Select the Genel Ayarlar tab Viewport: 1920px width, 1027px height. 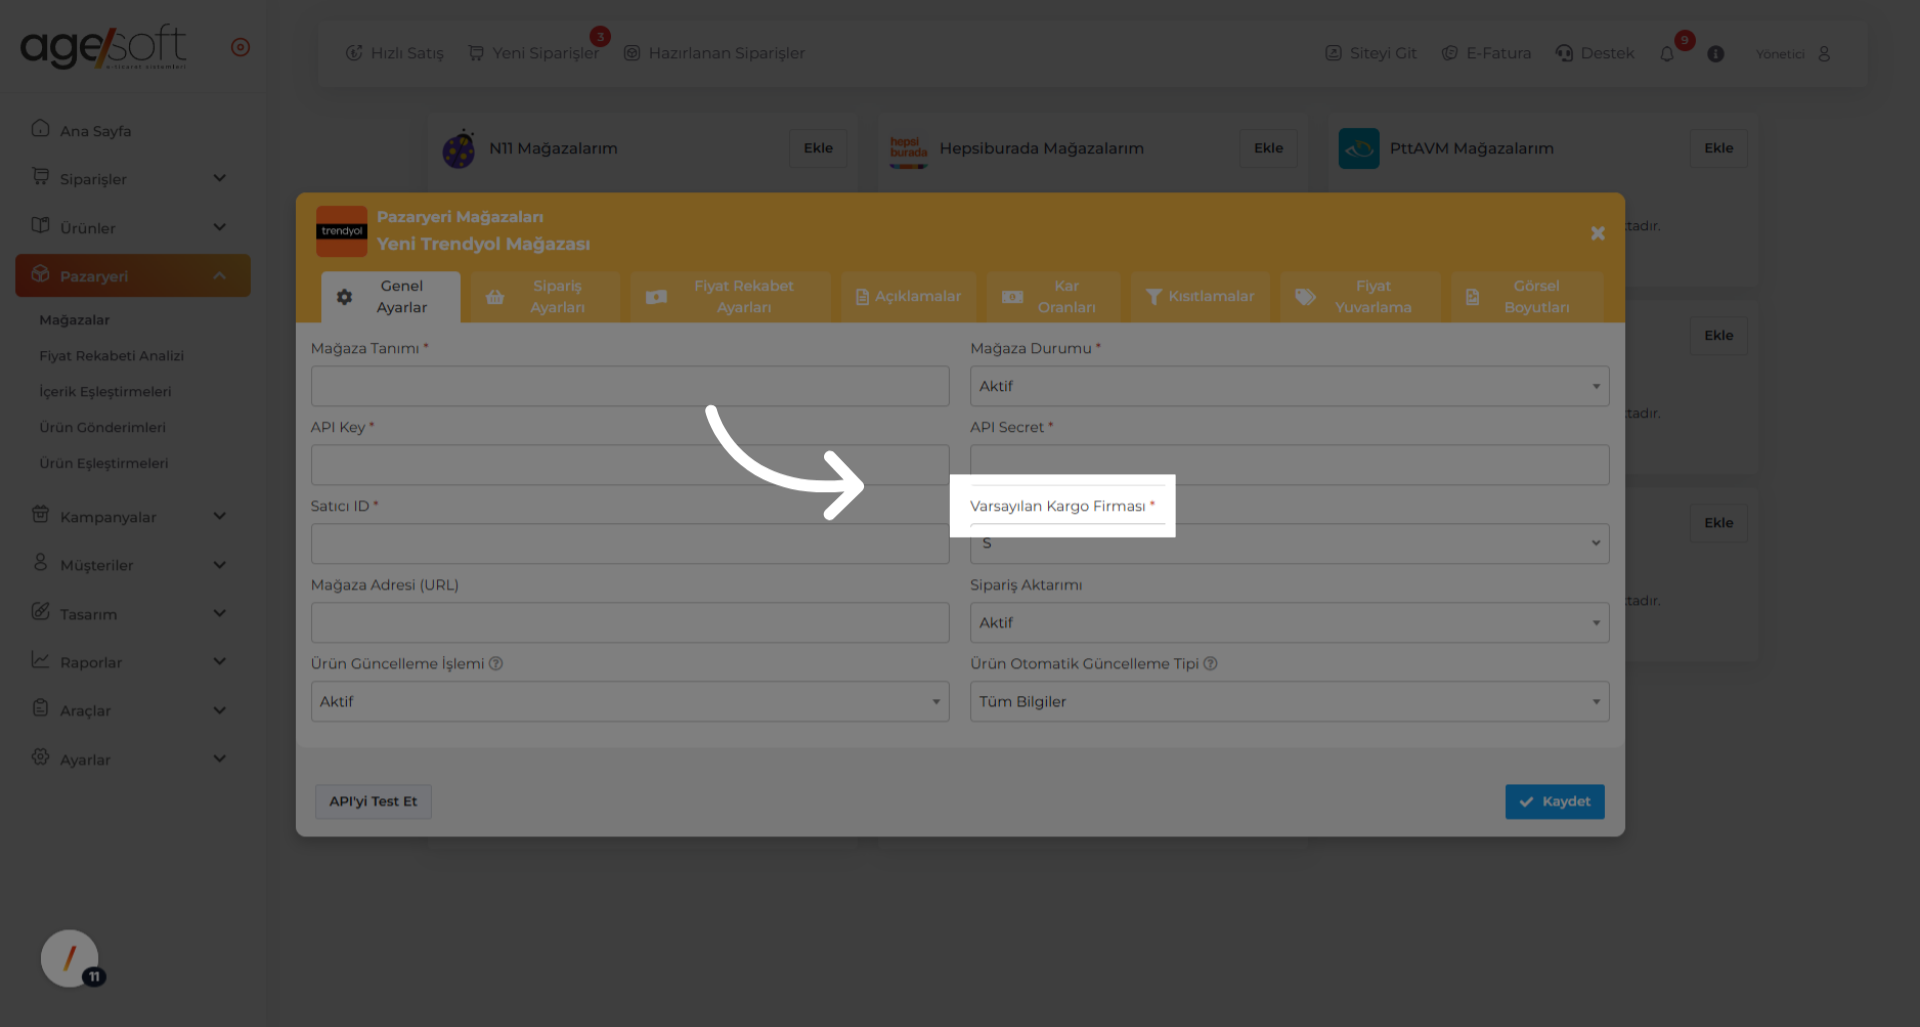pos(391,297)
